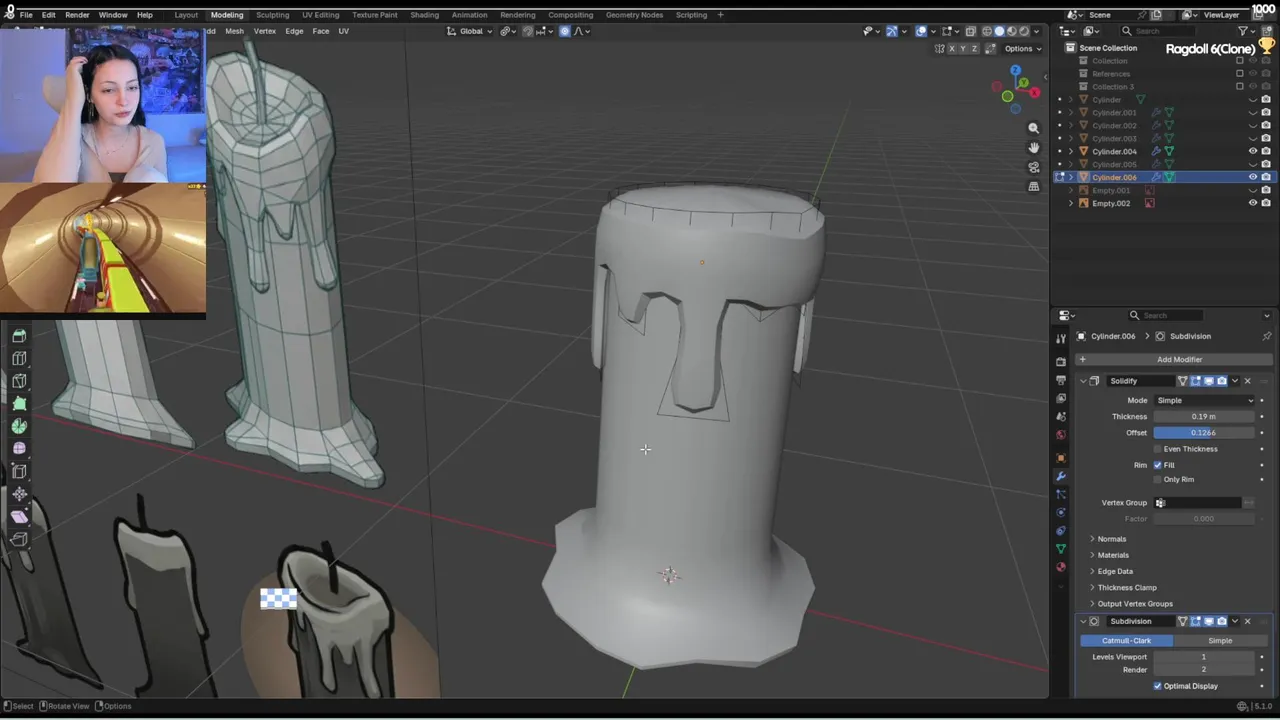Toggle X axis mesh symmetry
Image resolution: width=1280 pixels, height=720 pixels.
click(952, 48)
